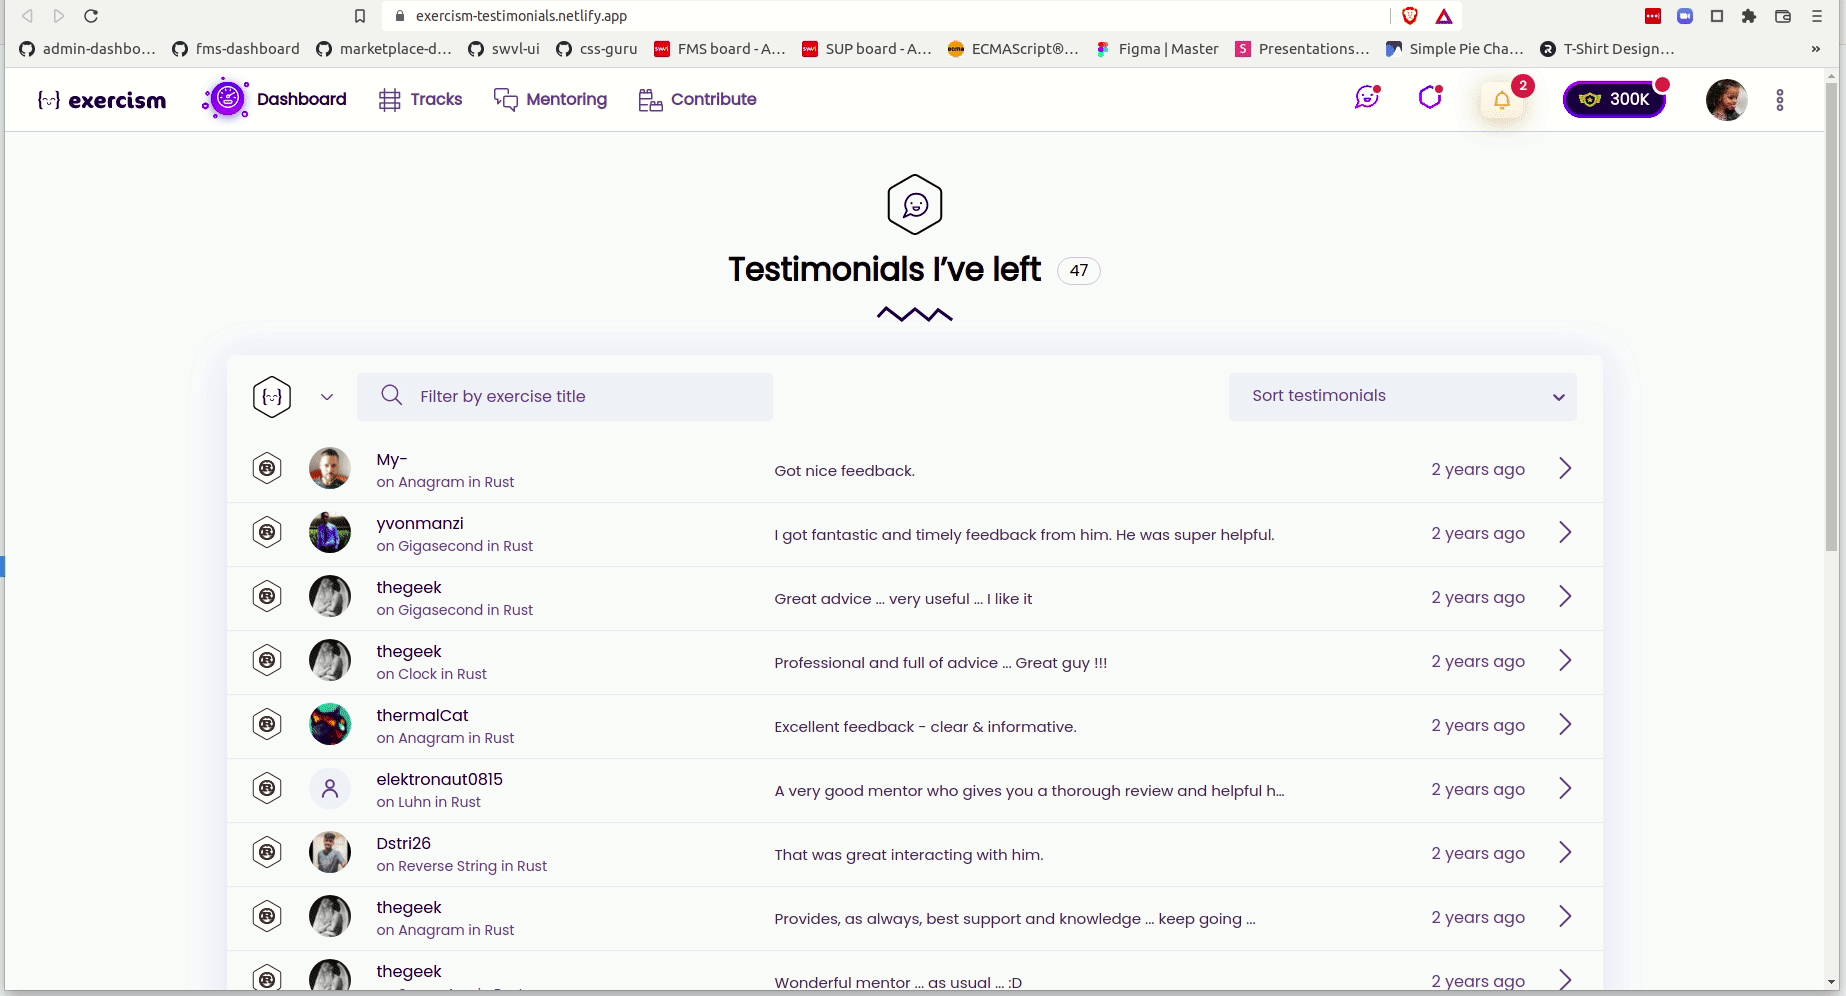Expand thegeek's Gigasecond testimonial chevron
The image size is (1846, 996).
coord(1566,596)
